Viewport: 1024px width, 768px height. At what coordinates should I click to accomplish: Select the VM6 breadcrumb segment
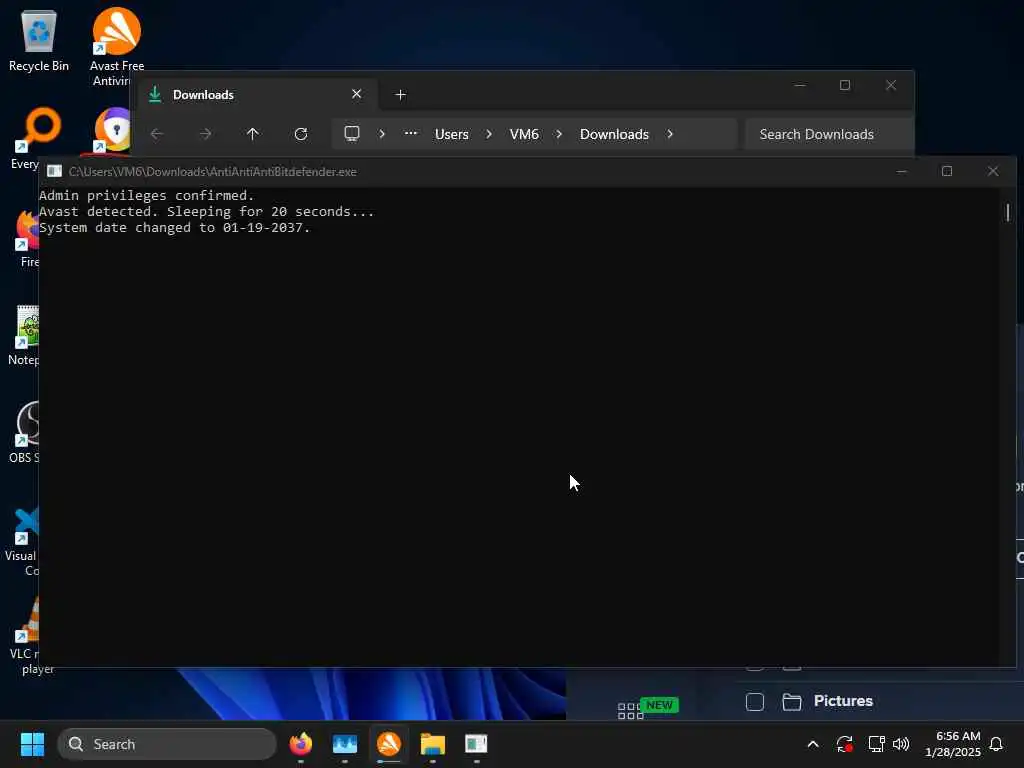pos(524,134)
